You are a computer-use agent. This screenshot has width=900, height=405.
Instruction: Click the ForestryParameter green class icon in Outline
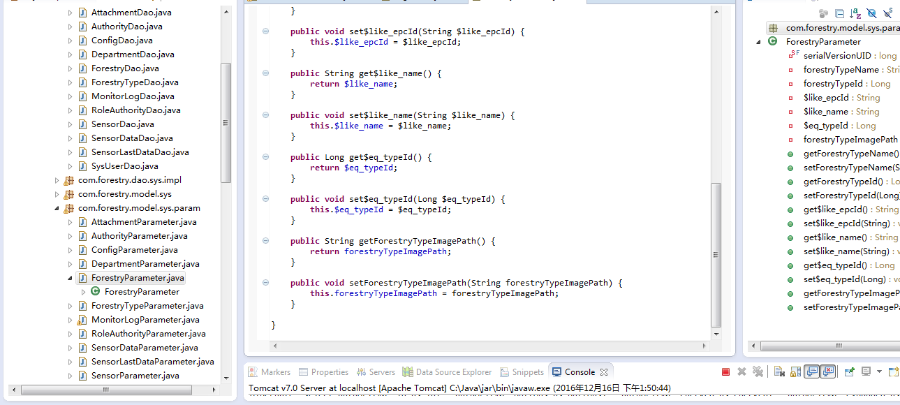point(773,42)
